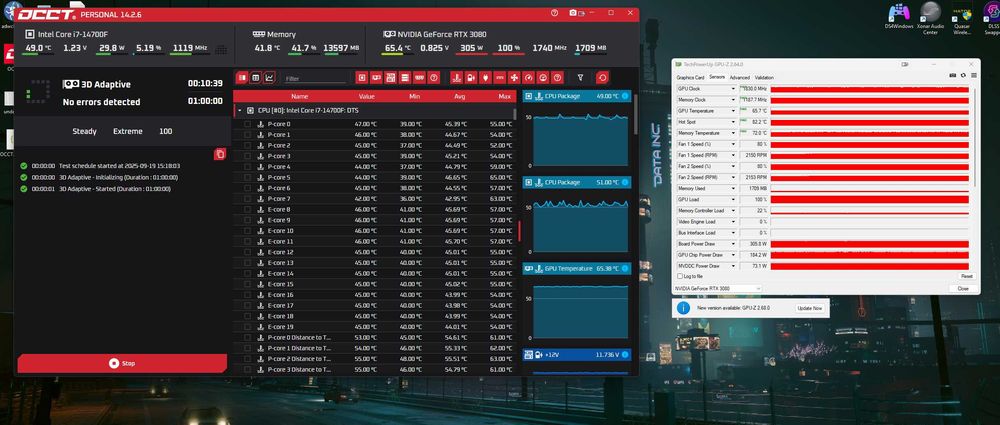Check the E-core 8 row checkbox
Image resolution: width=1000 pixels, height=425 pixels.
point(247,209)
